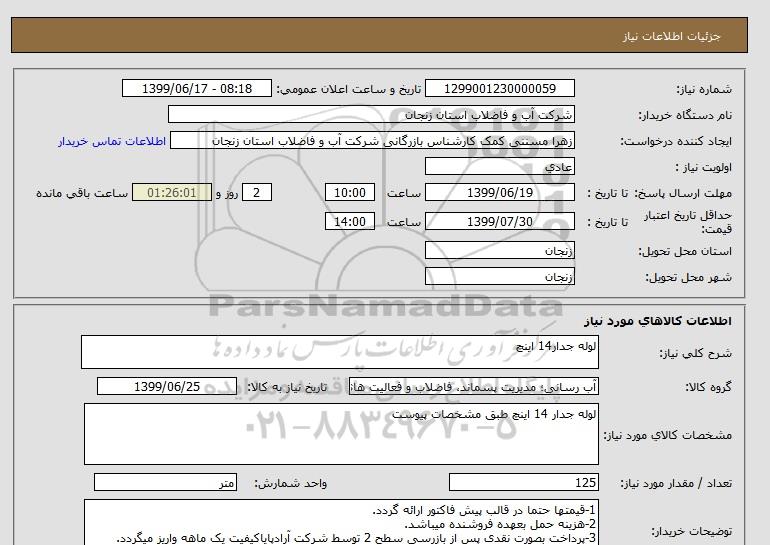Screen dimensions: 770x545
Task: Select the need number field 1299001230000059
Action: click(x=499, y=88)
